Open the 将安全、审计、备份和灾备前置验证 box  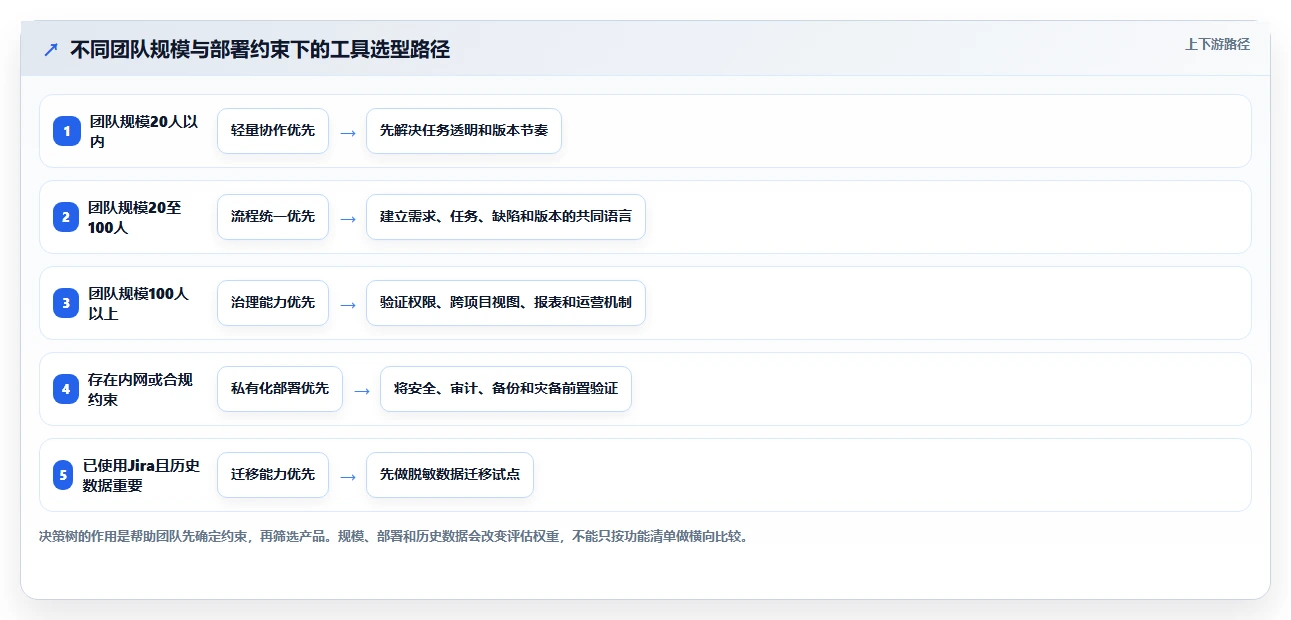[506, 389]
